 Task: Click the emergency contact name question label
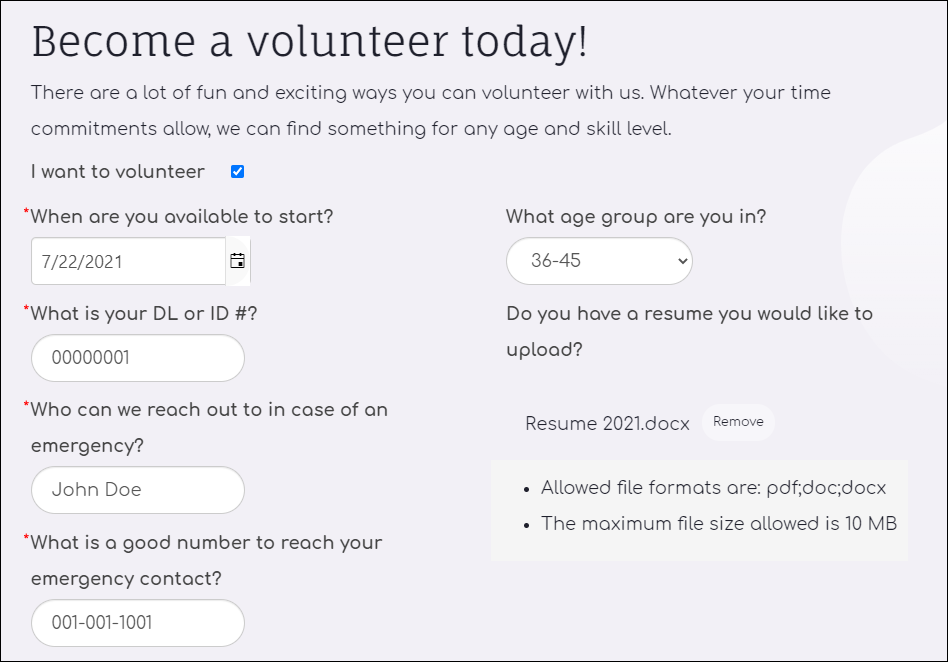click(x=209, y=427)
